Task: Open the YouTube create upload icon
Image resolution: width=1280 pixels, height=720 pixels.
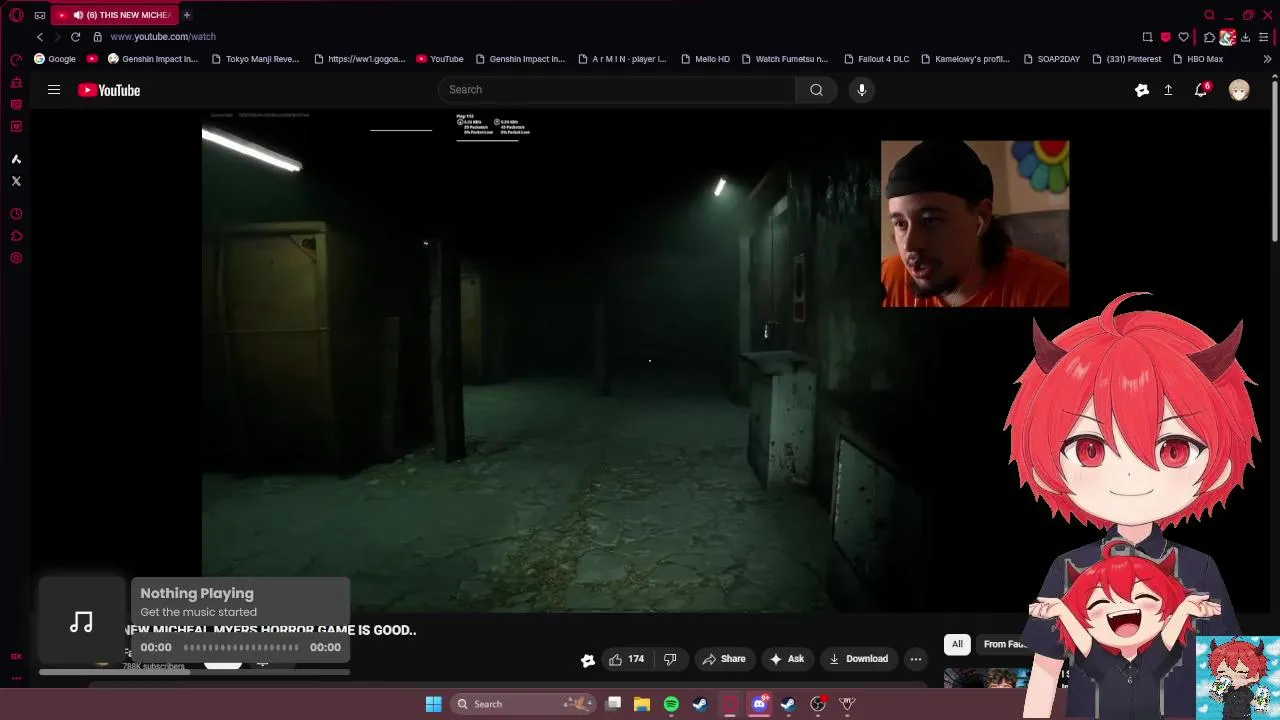Action: pyautogui.click(x=1168, y=90)
